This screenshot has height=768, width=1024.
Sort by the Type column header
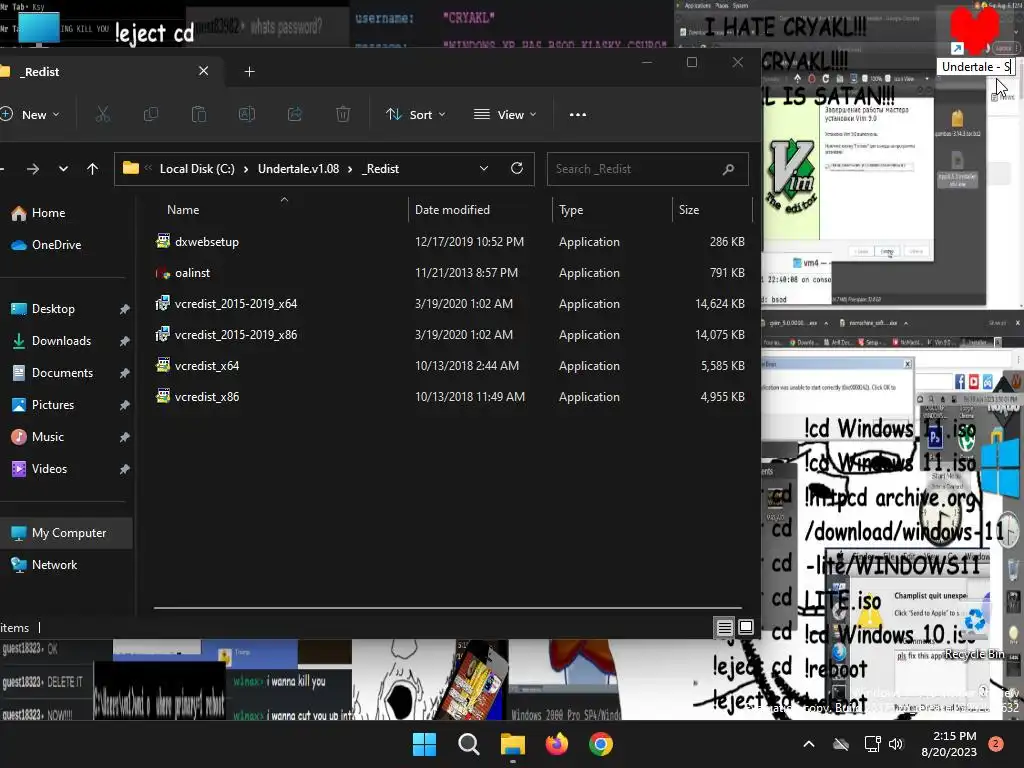(571, 210)
